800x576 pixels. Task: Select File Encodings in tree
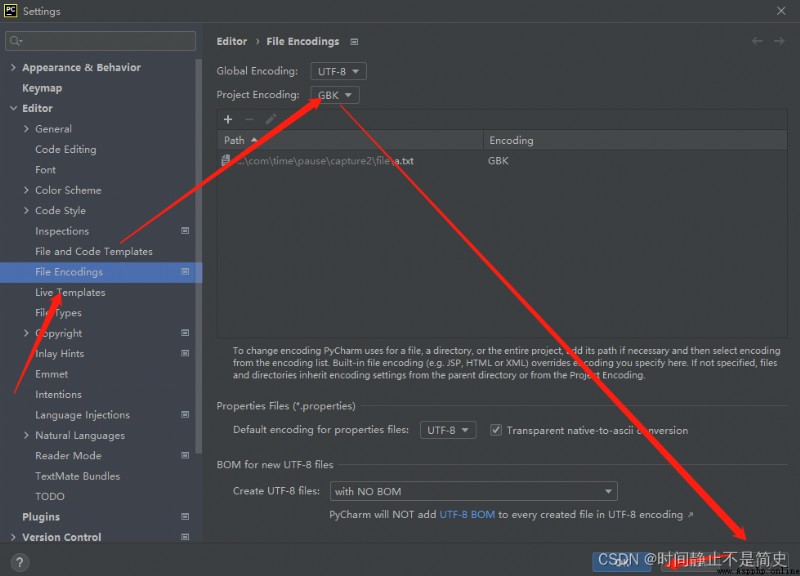(101, 272)
